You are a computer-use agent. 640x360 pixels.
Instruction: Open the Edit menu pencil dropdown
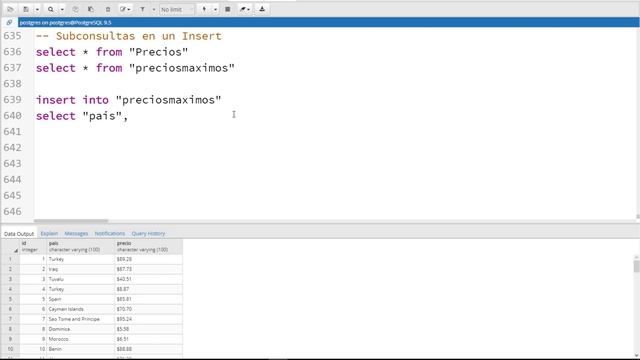click(125, 9)
